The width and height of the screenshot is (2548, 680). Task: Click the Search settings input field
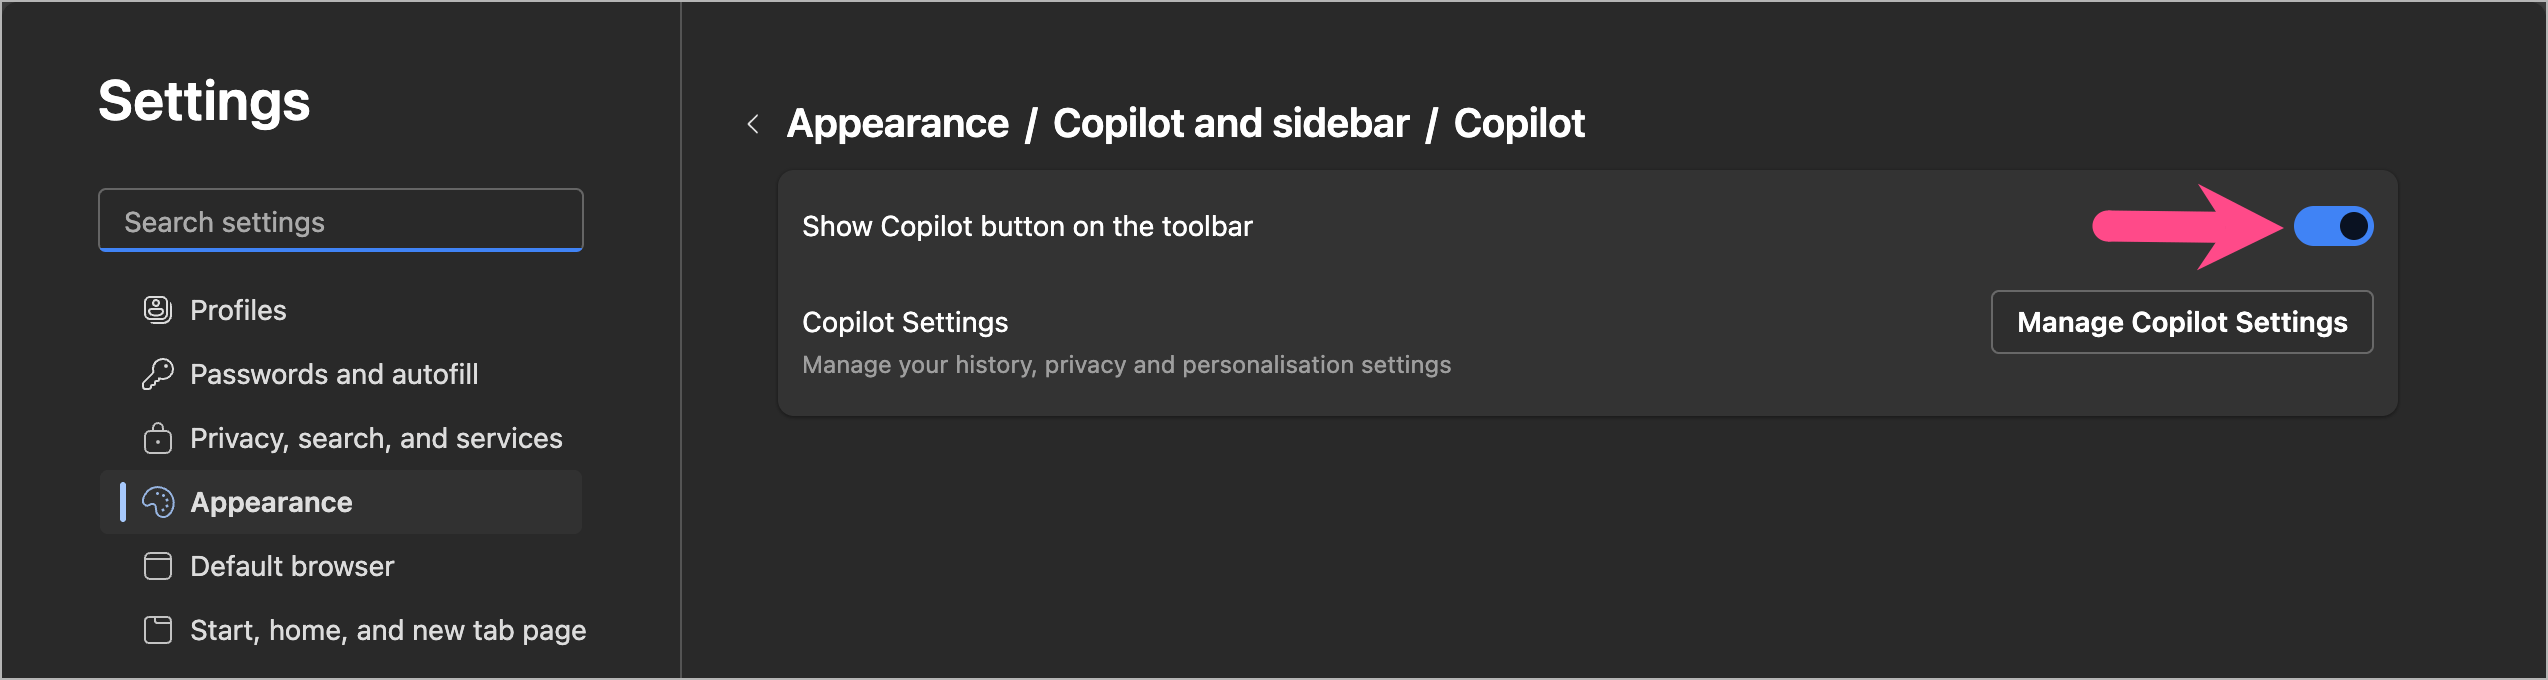point(340,221)
